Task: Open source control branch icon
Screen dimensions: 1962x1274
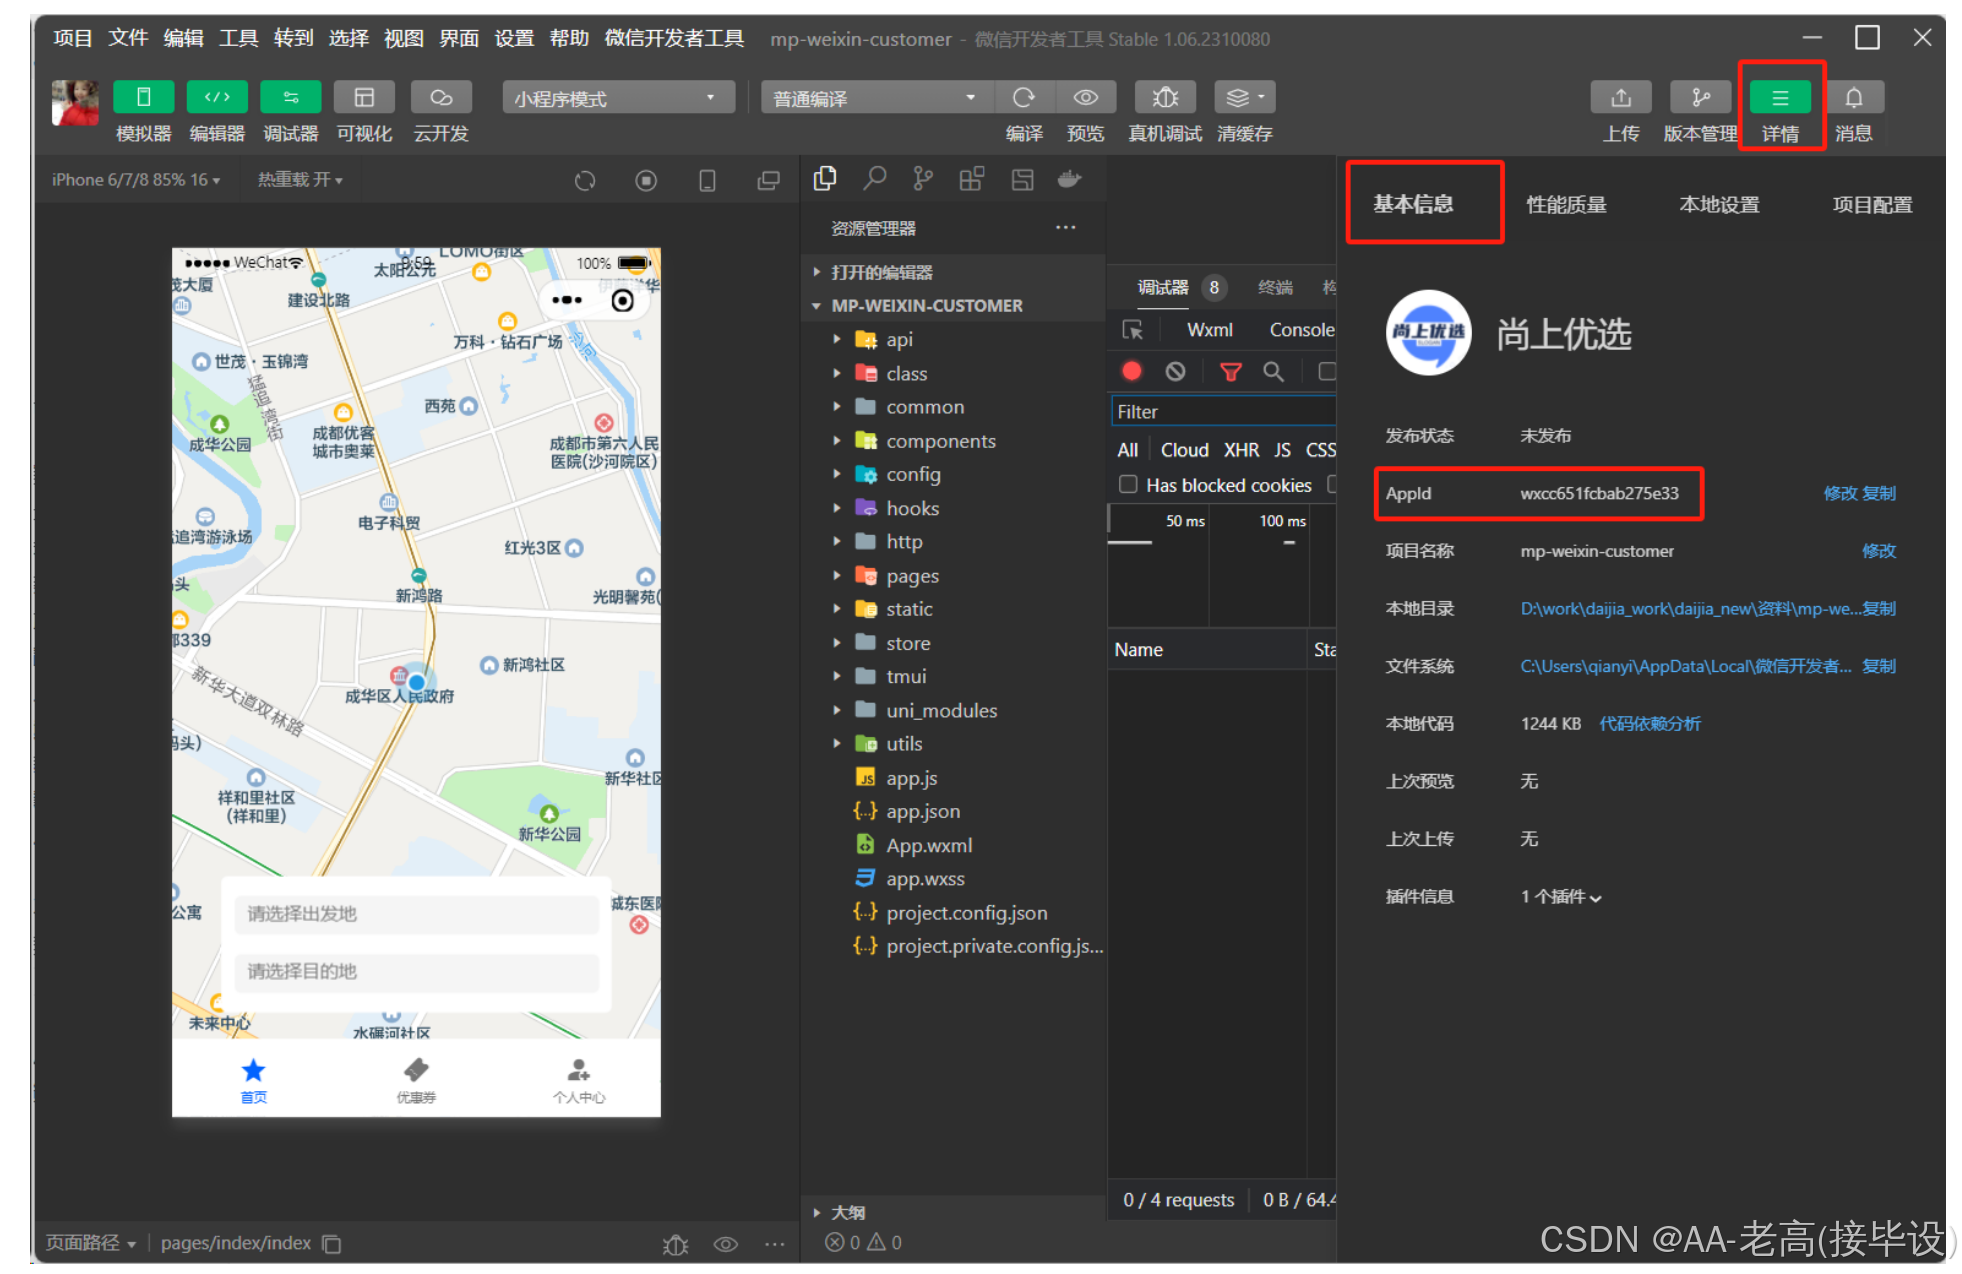Action: (923, 178)
